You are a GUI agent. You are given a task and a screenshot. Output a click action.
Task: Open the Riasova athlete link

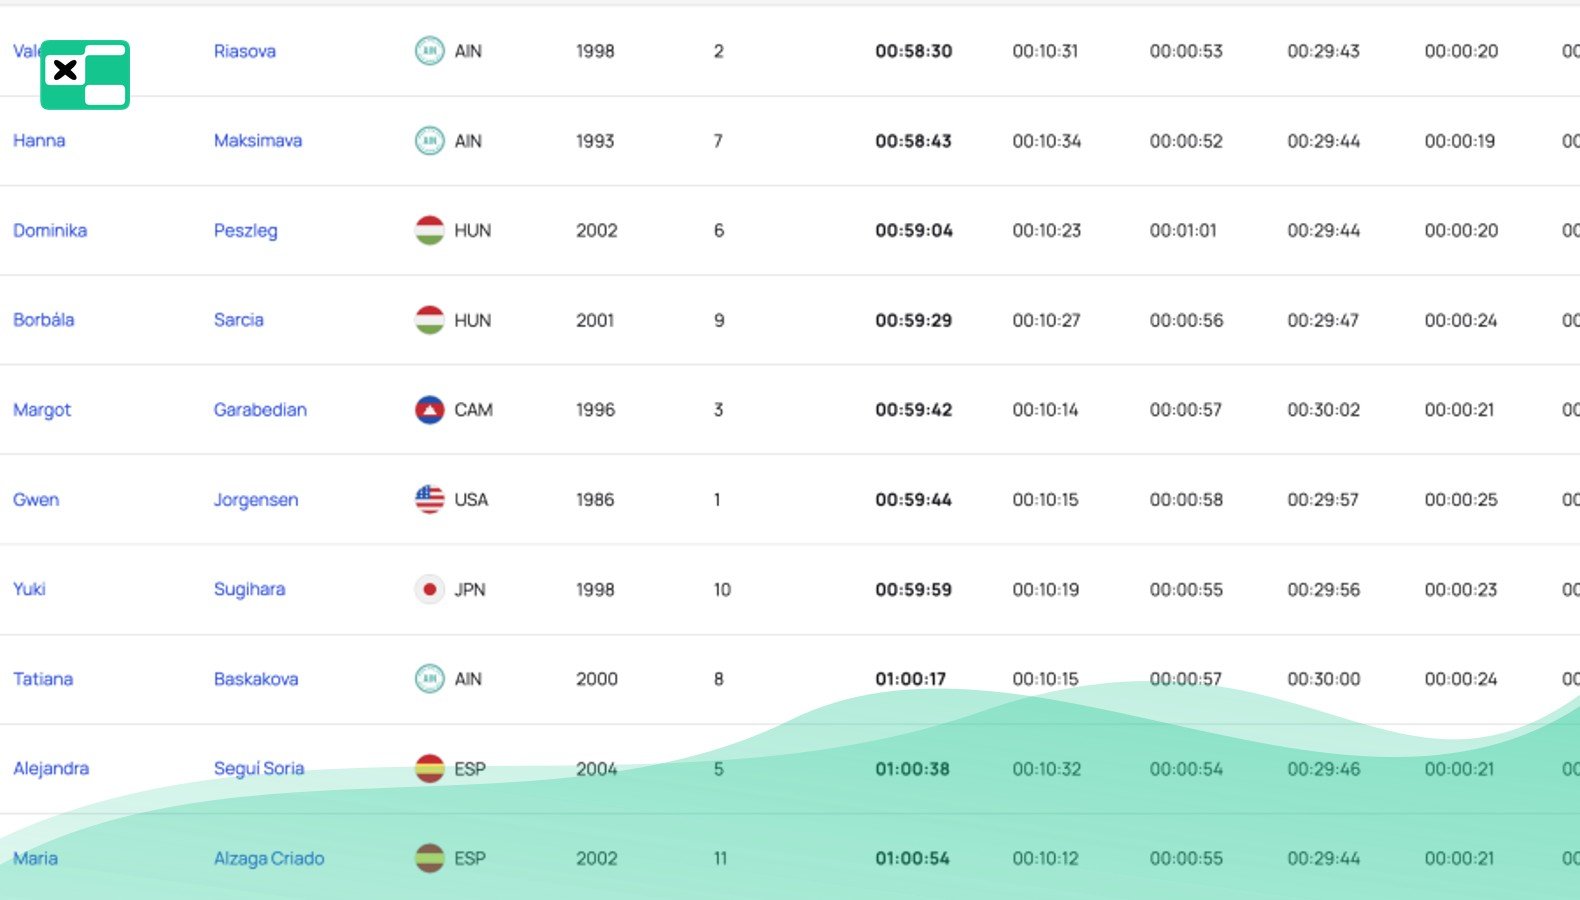[x=245, y=51]
